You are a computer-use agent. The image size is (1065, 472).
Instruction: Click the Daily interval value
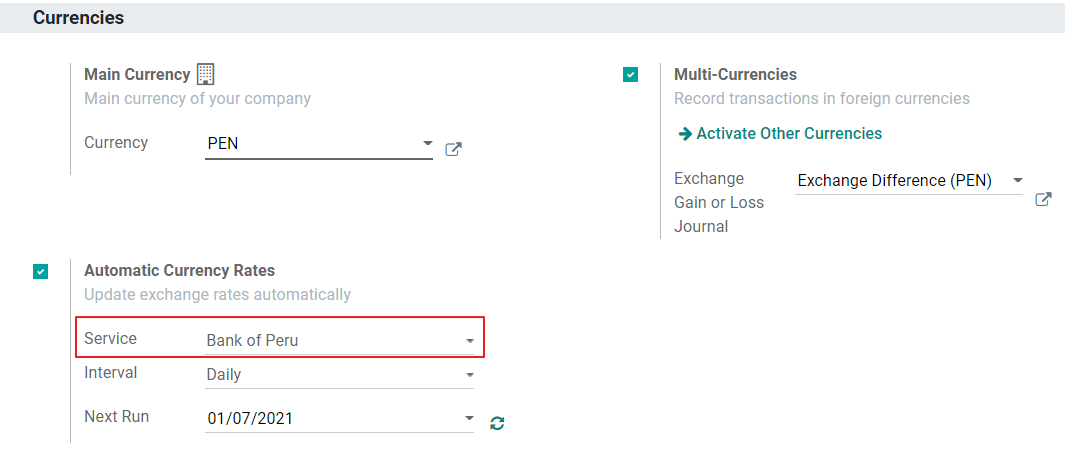[x=224, y=375]
